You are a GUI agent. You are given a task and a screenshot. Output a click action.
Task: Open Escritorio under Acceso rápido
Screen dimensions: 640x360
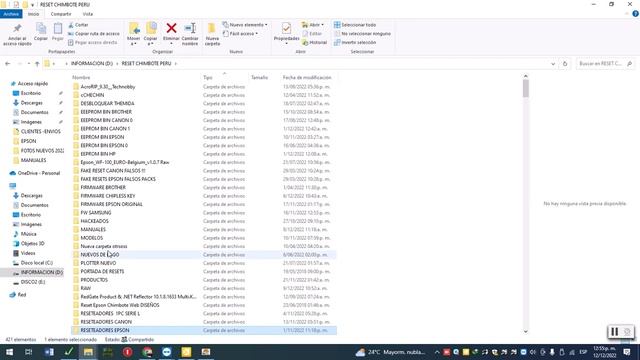(x=31, y=93)
